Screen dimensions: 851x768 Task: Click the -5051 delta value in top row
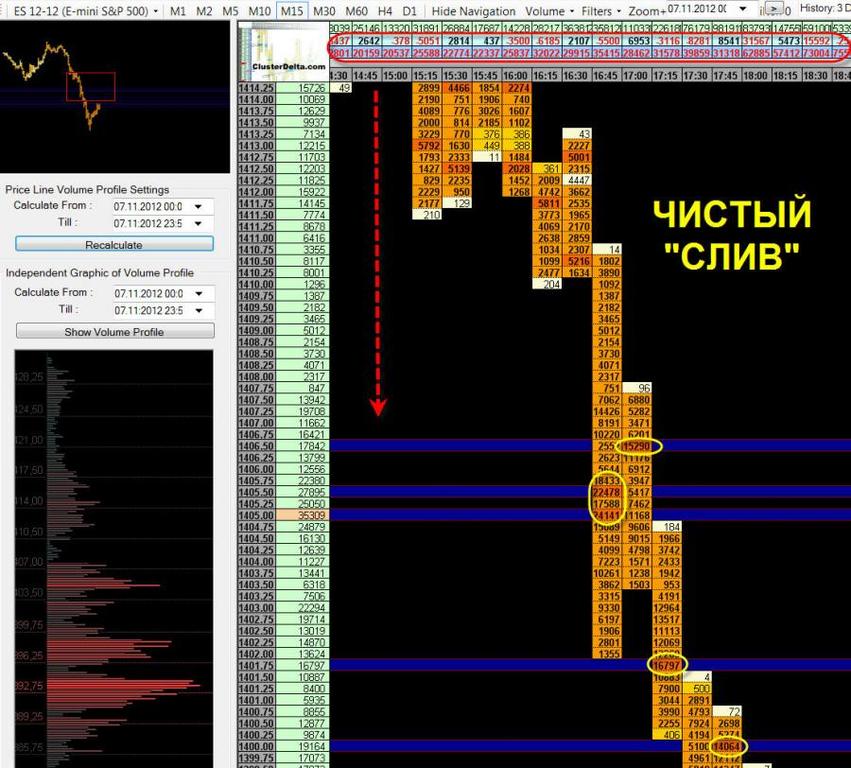click(x=427, y=41)
